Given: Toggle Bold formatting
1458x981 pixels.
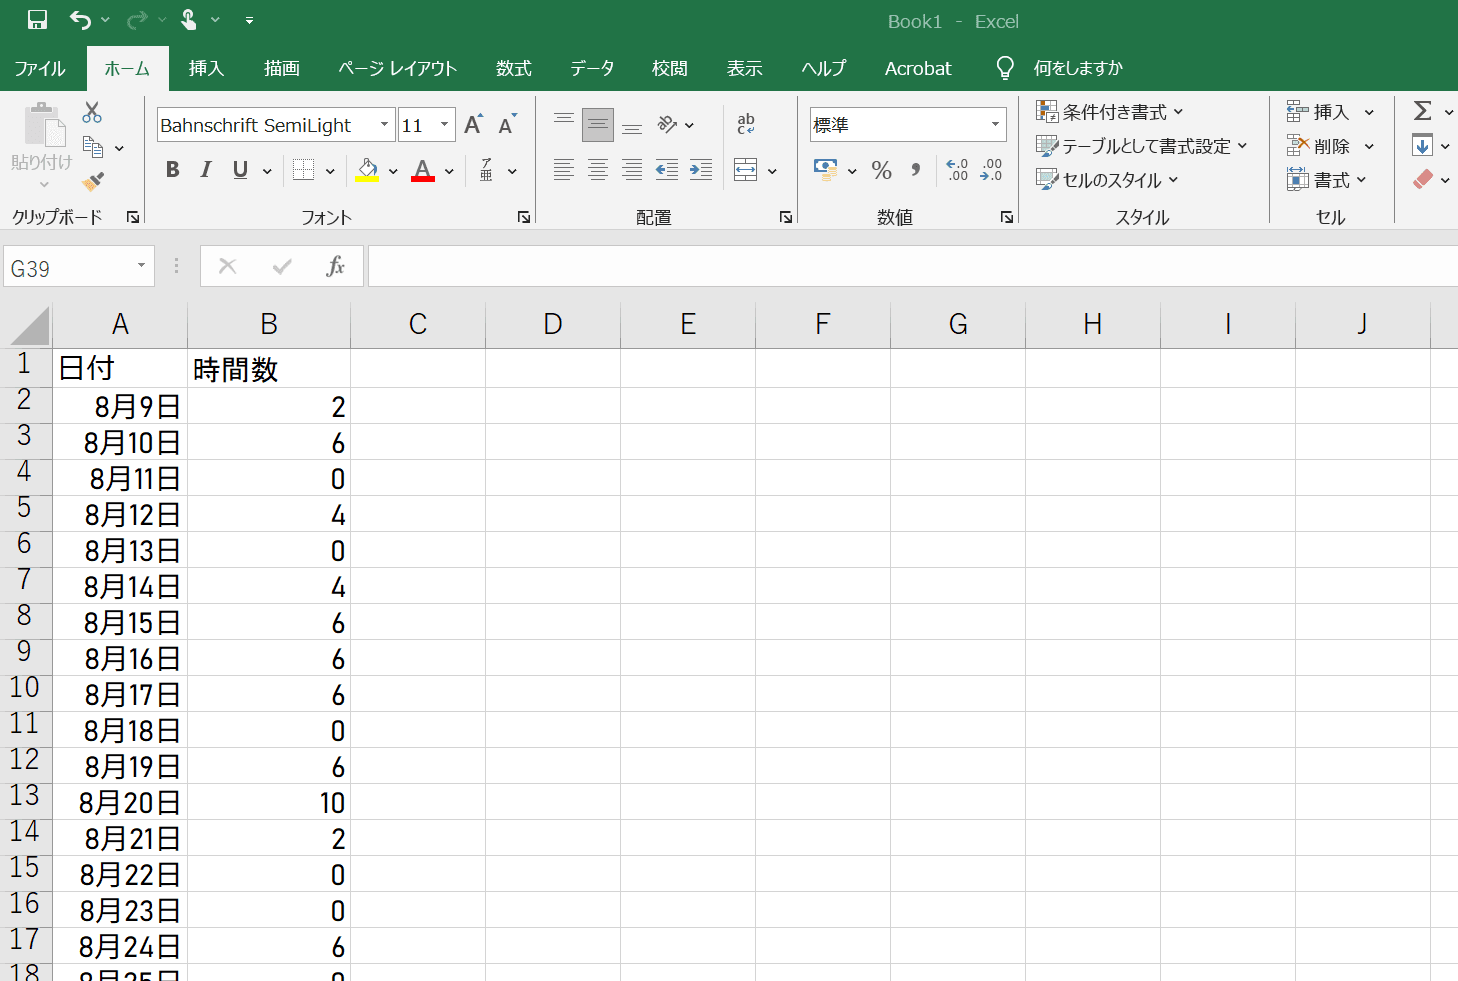Looking at the screenshot, I should (172, 170).
